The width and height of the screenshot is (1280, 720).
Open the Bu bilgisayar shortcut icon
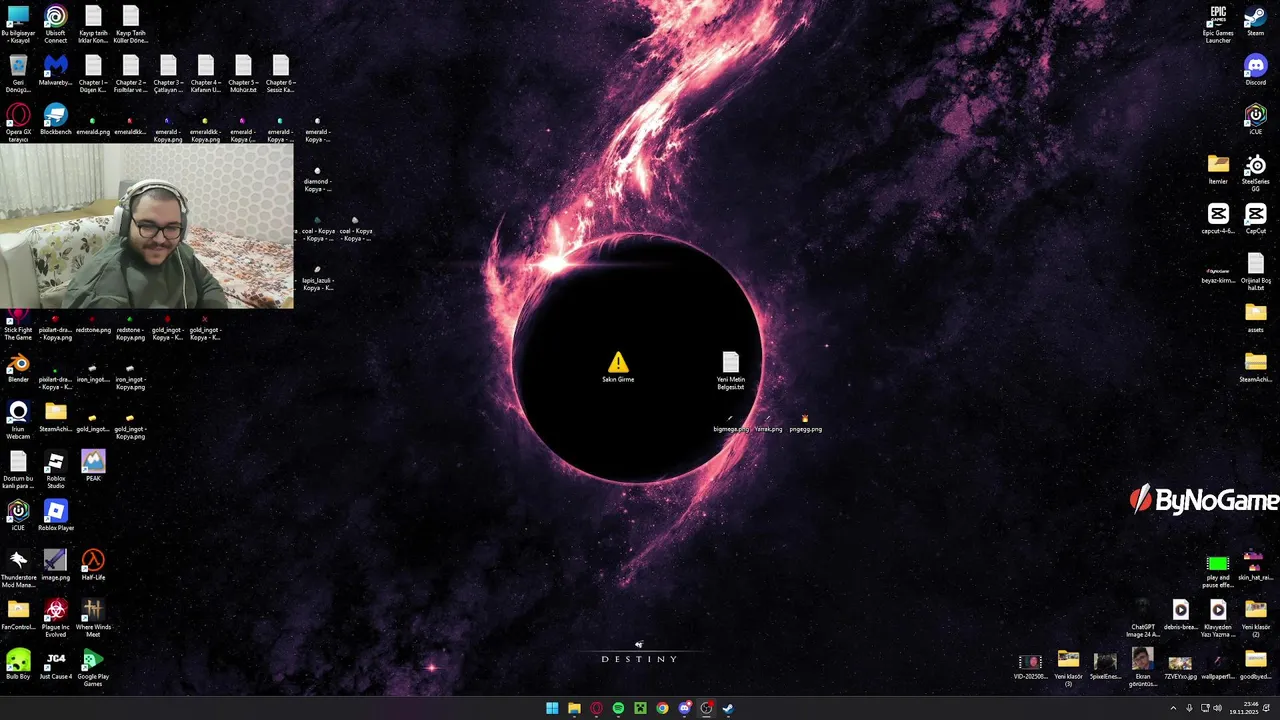coord(18,24)
